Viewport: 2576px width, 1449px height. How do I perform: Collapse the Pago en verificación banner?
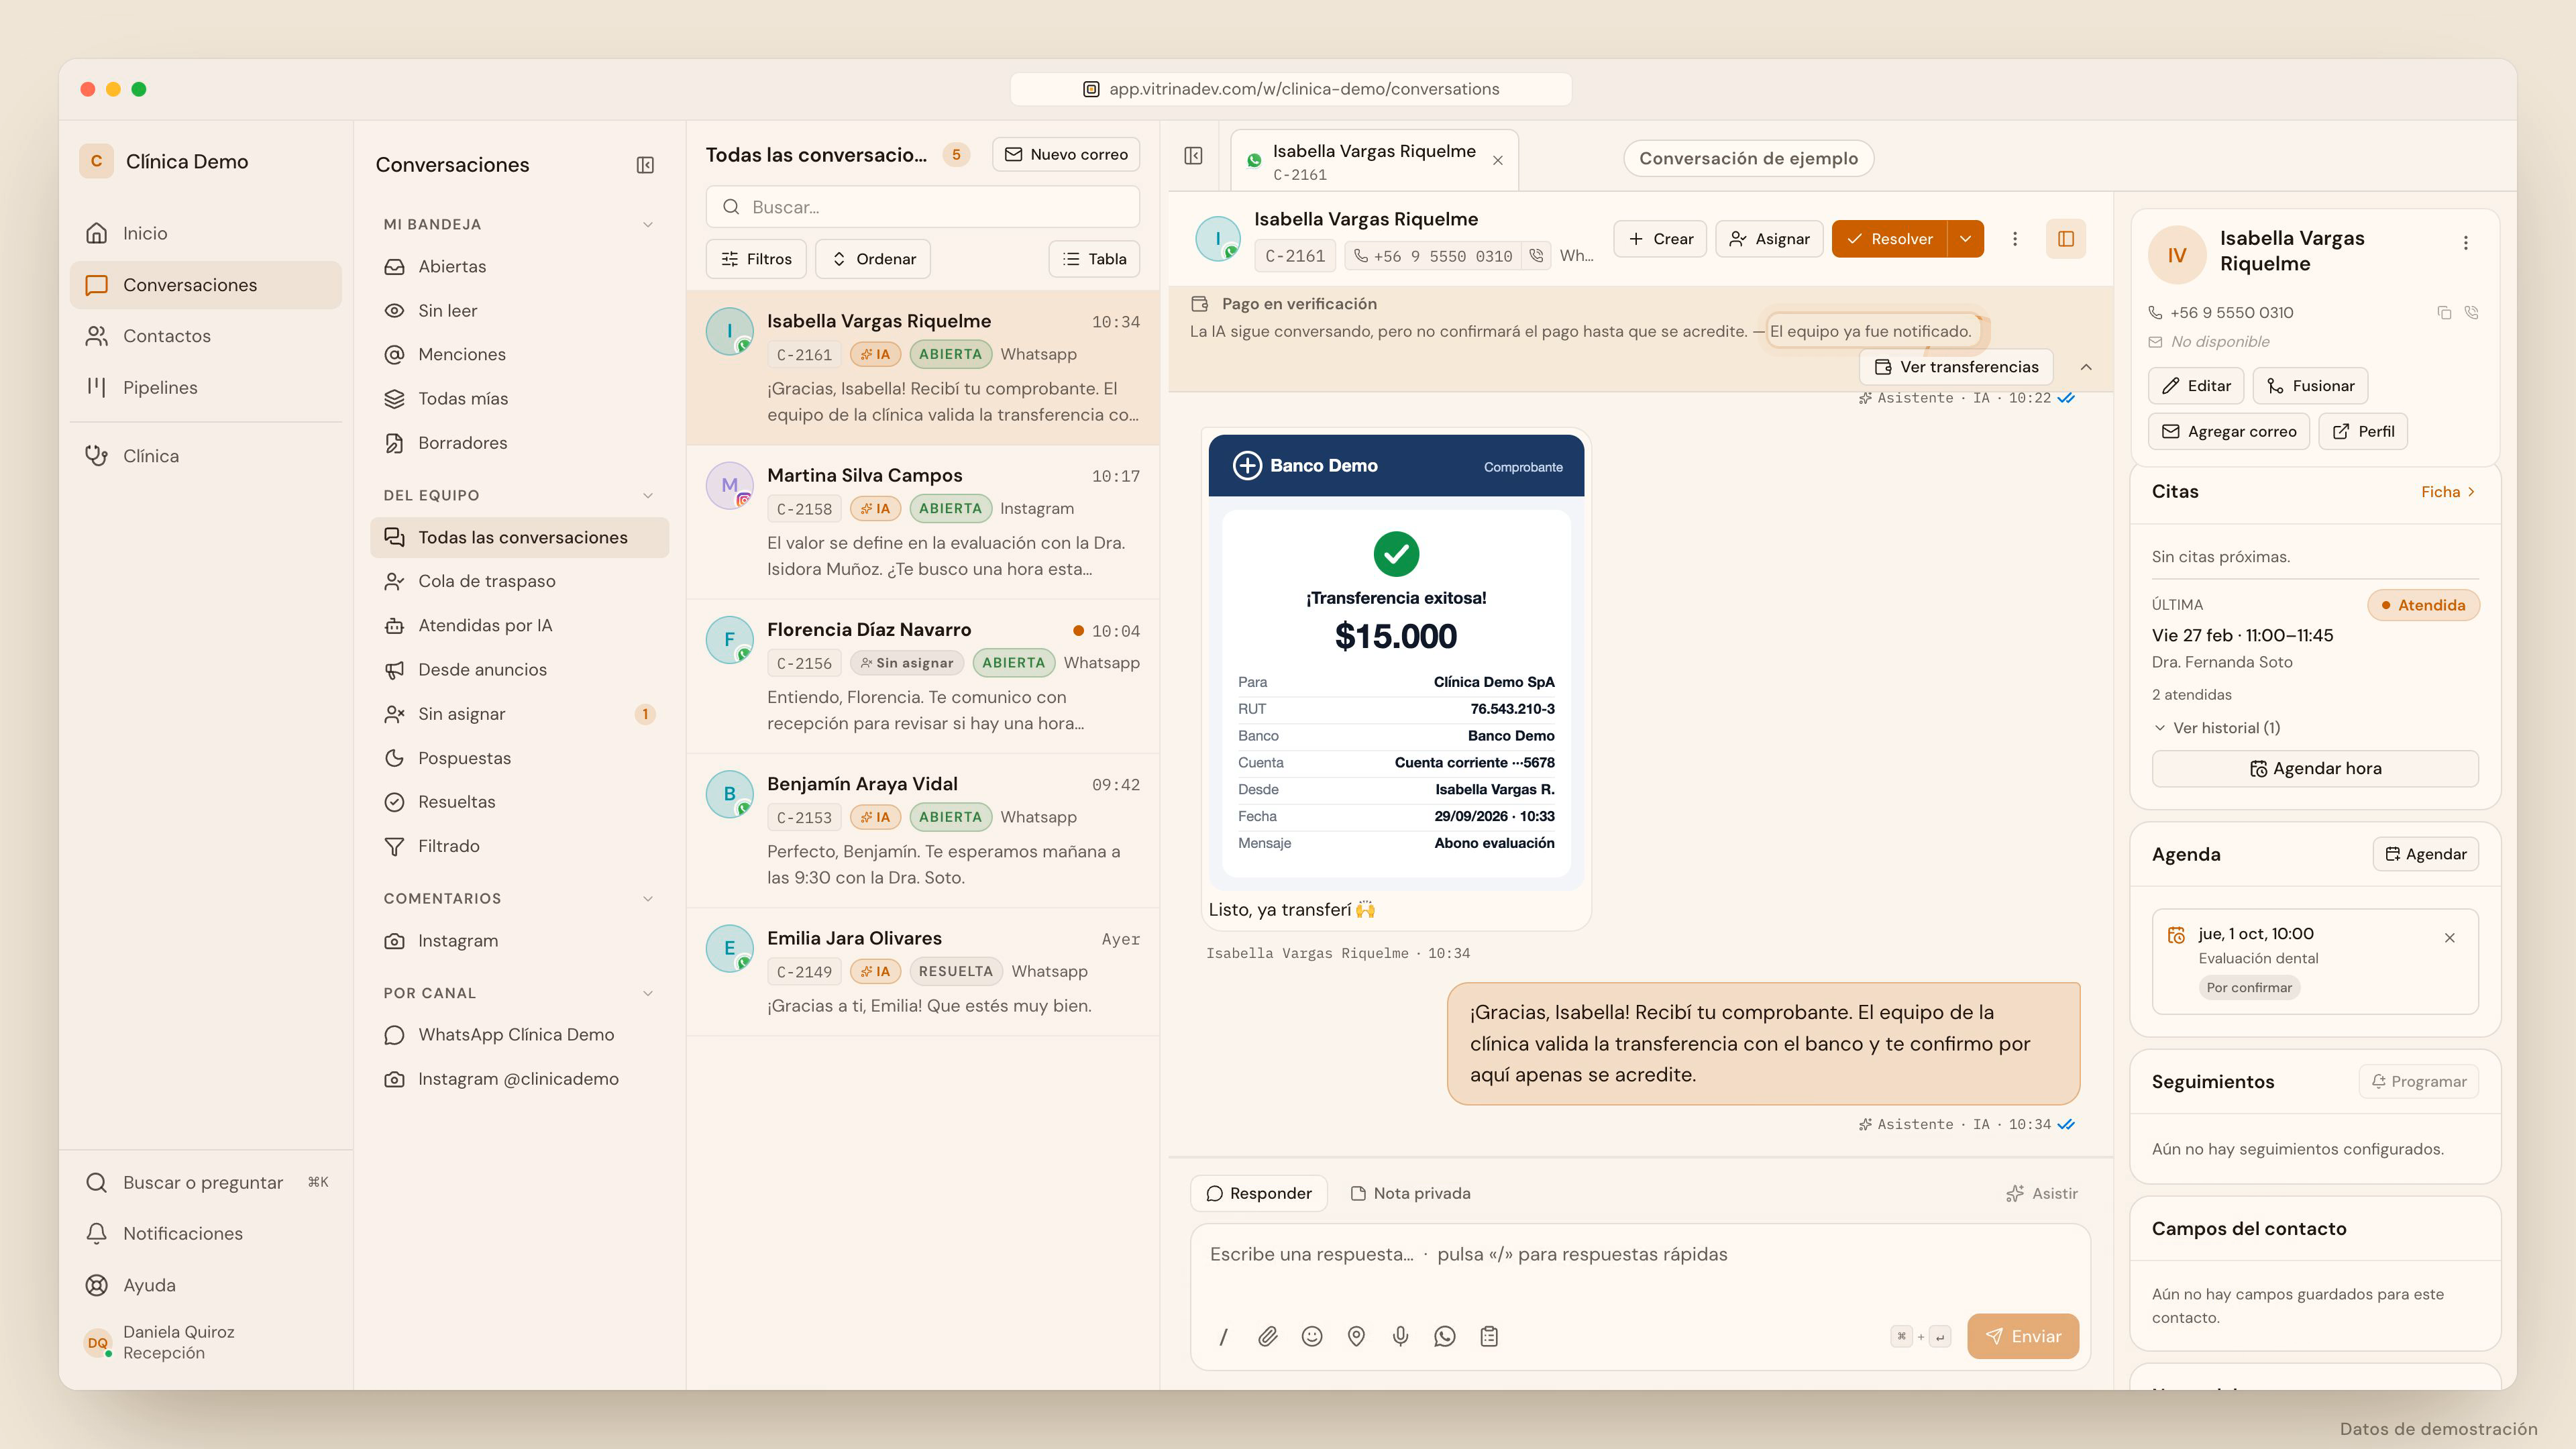point(2086,368)
